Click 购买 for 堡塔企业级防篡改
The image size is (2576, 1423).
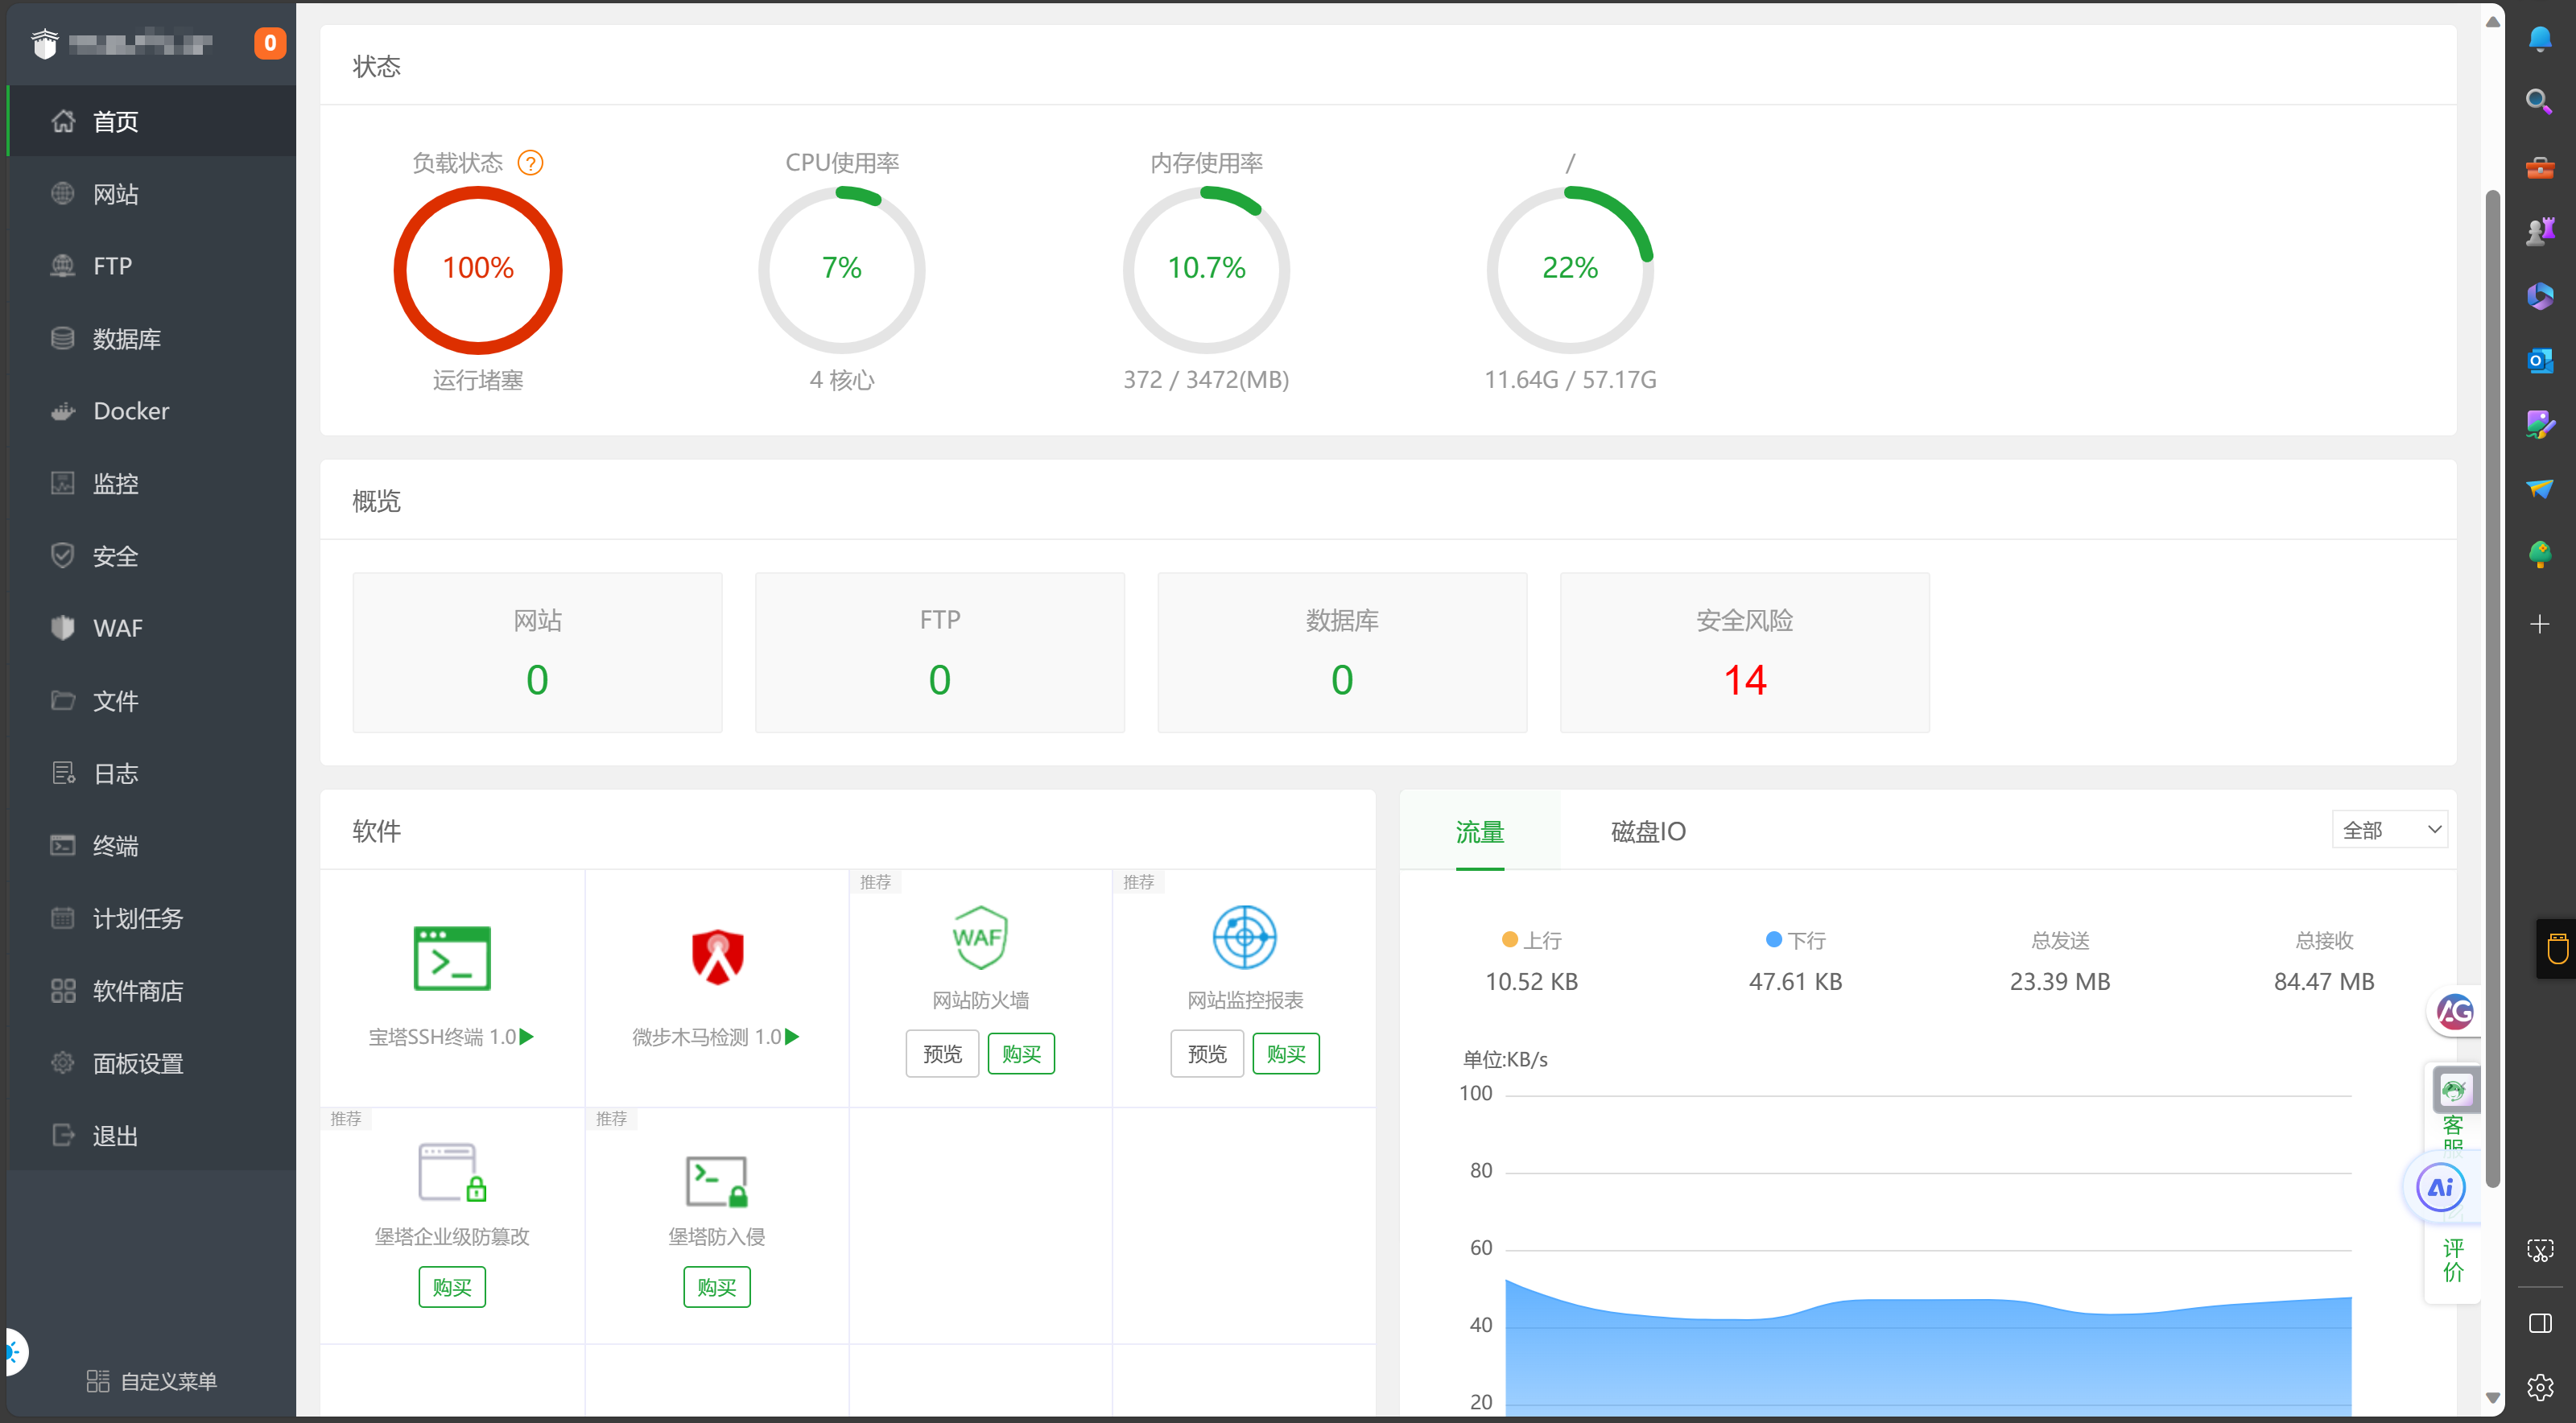(452, 1287)
